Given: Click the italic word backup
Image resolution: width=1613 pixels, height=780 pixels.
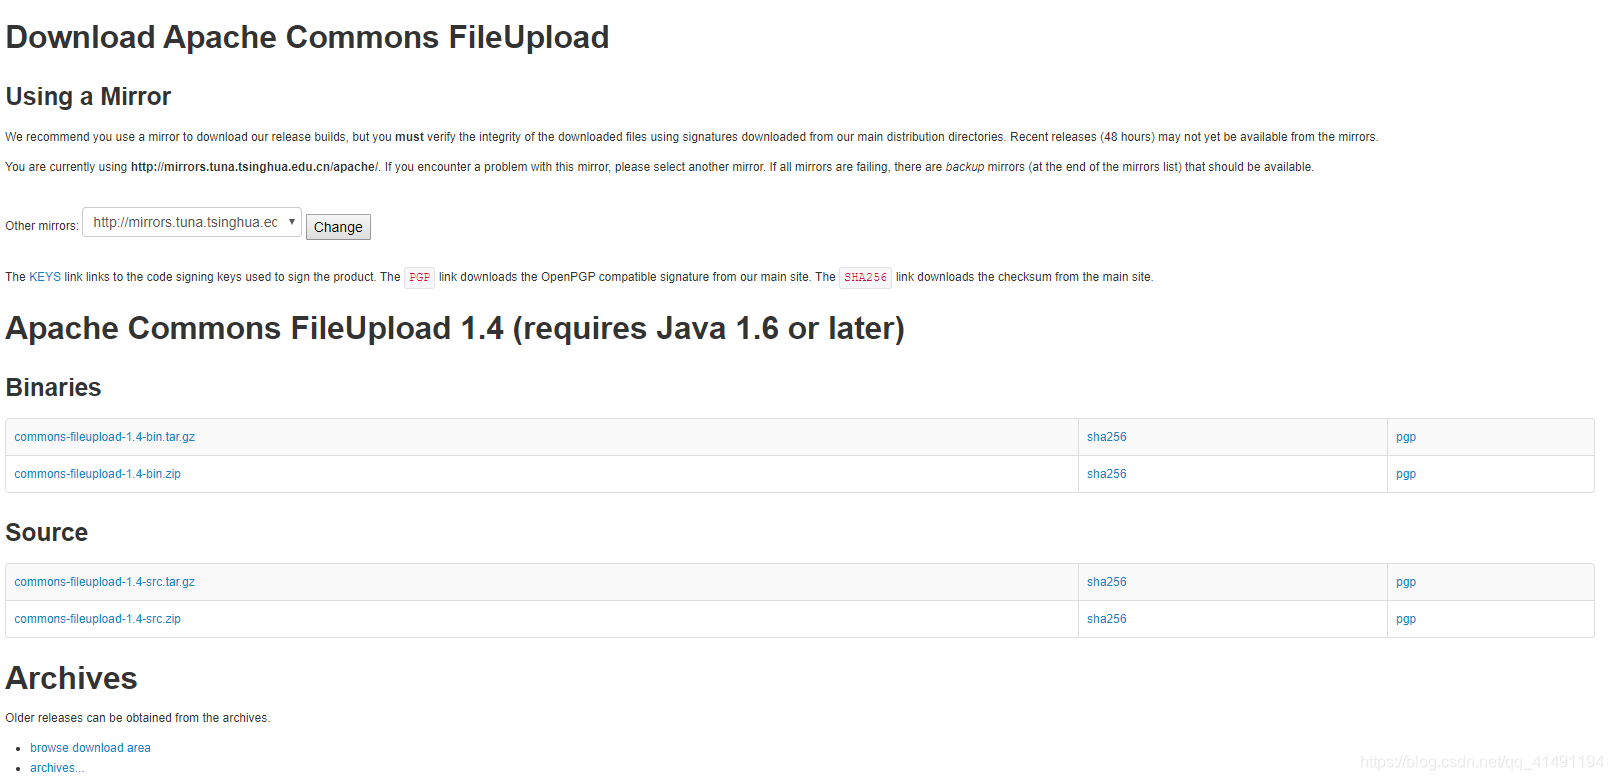Looking at the screenshot, I should pyautogui.click(x=965, y=167).
